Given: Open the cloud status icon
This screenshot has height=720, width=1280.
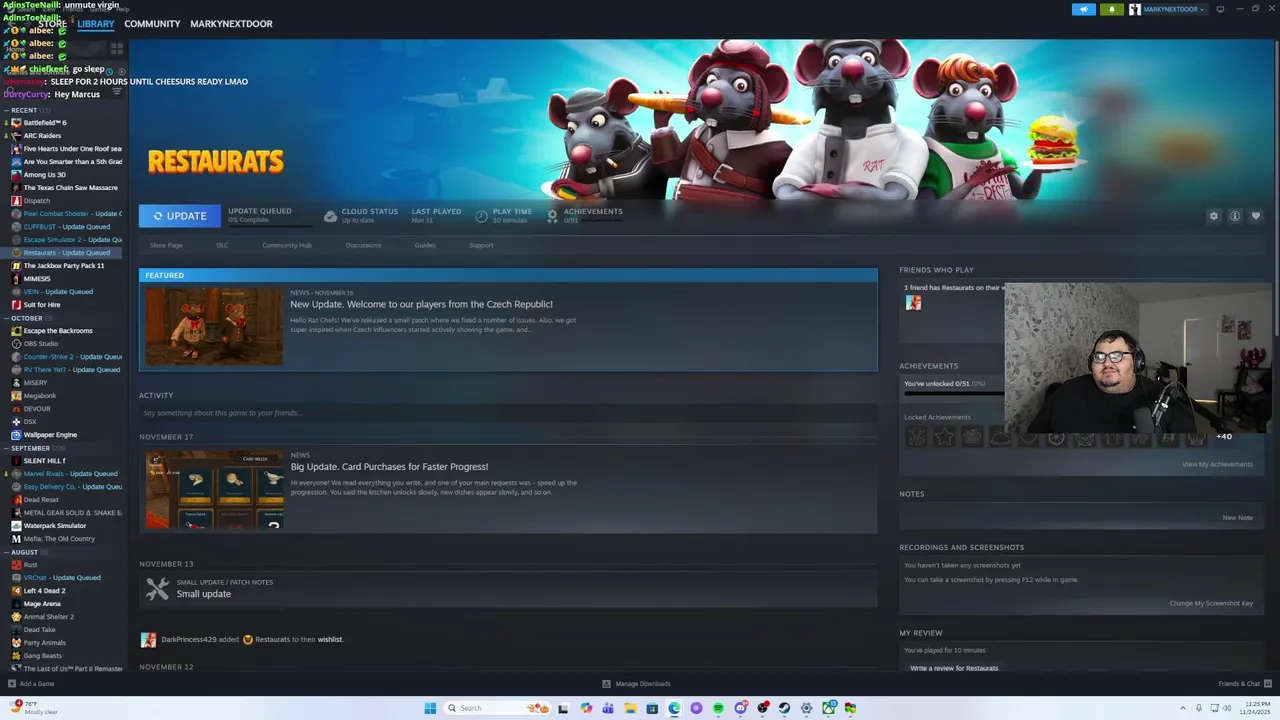Looking at the screenshot, I should click(x=330, y=216).
